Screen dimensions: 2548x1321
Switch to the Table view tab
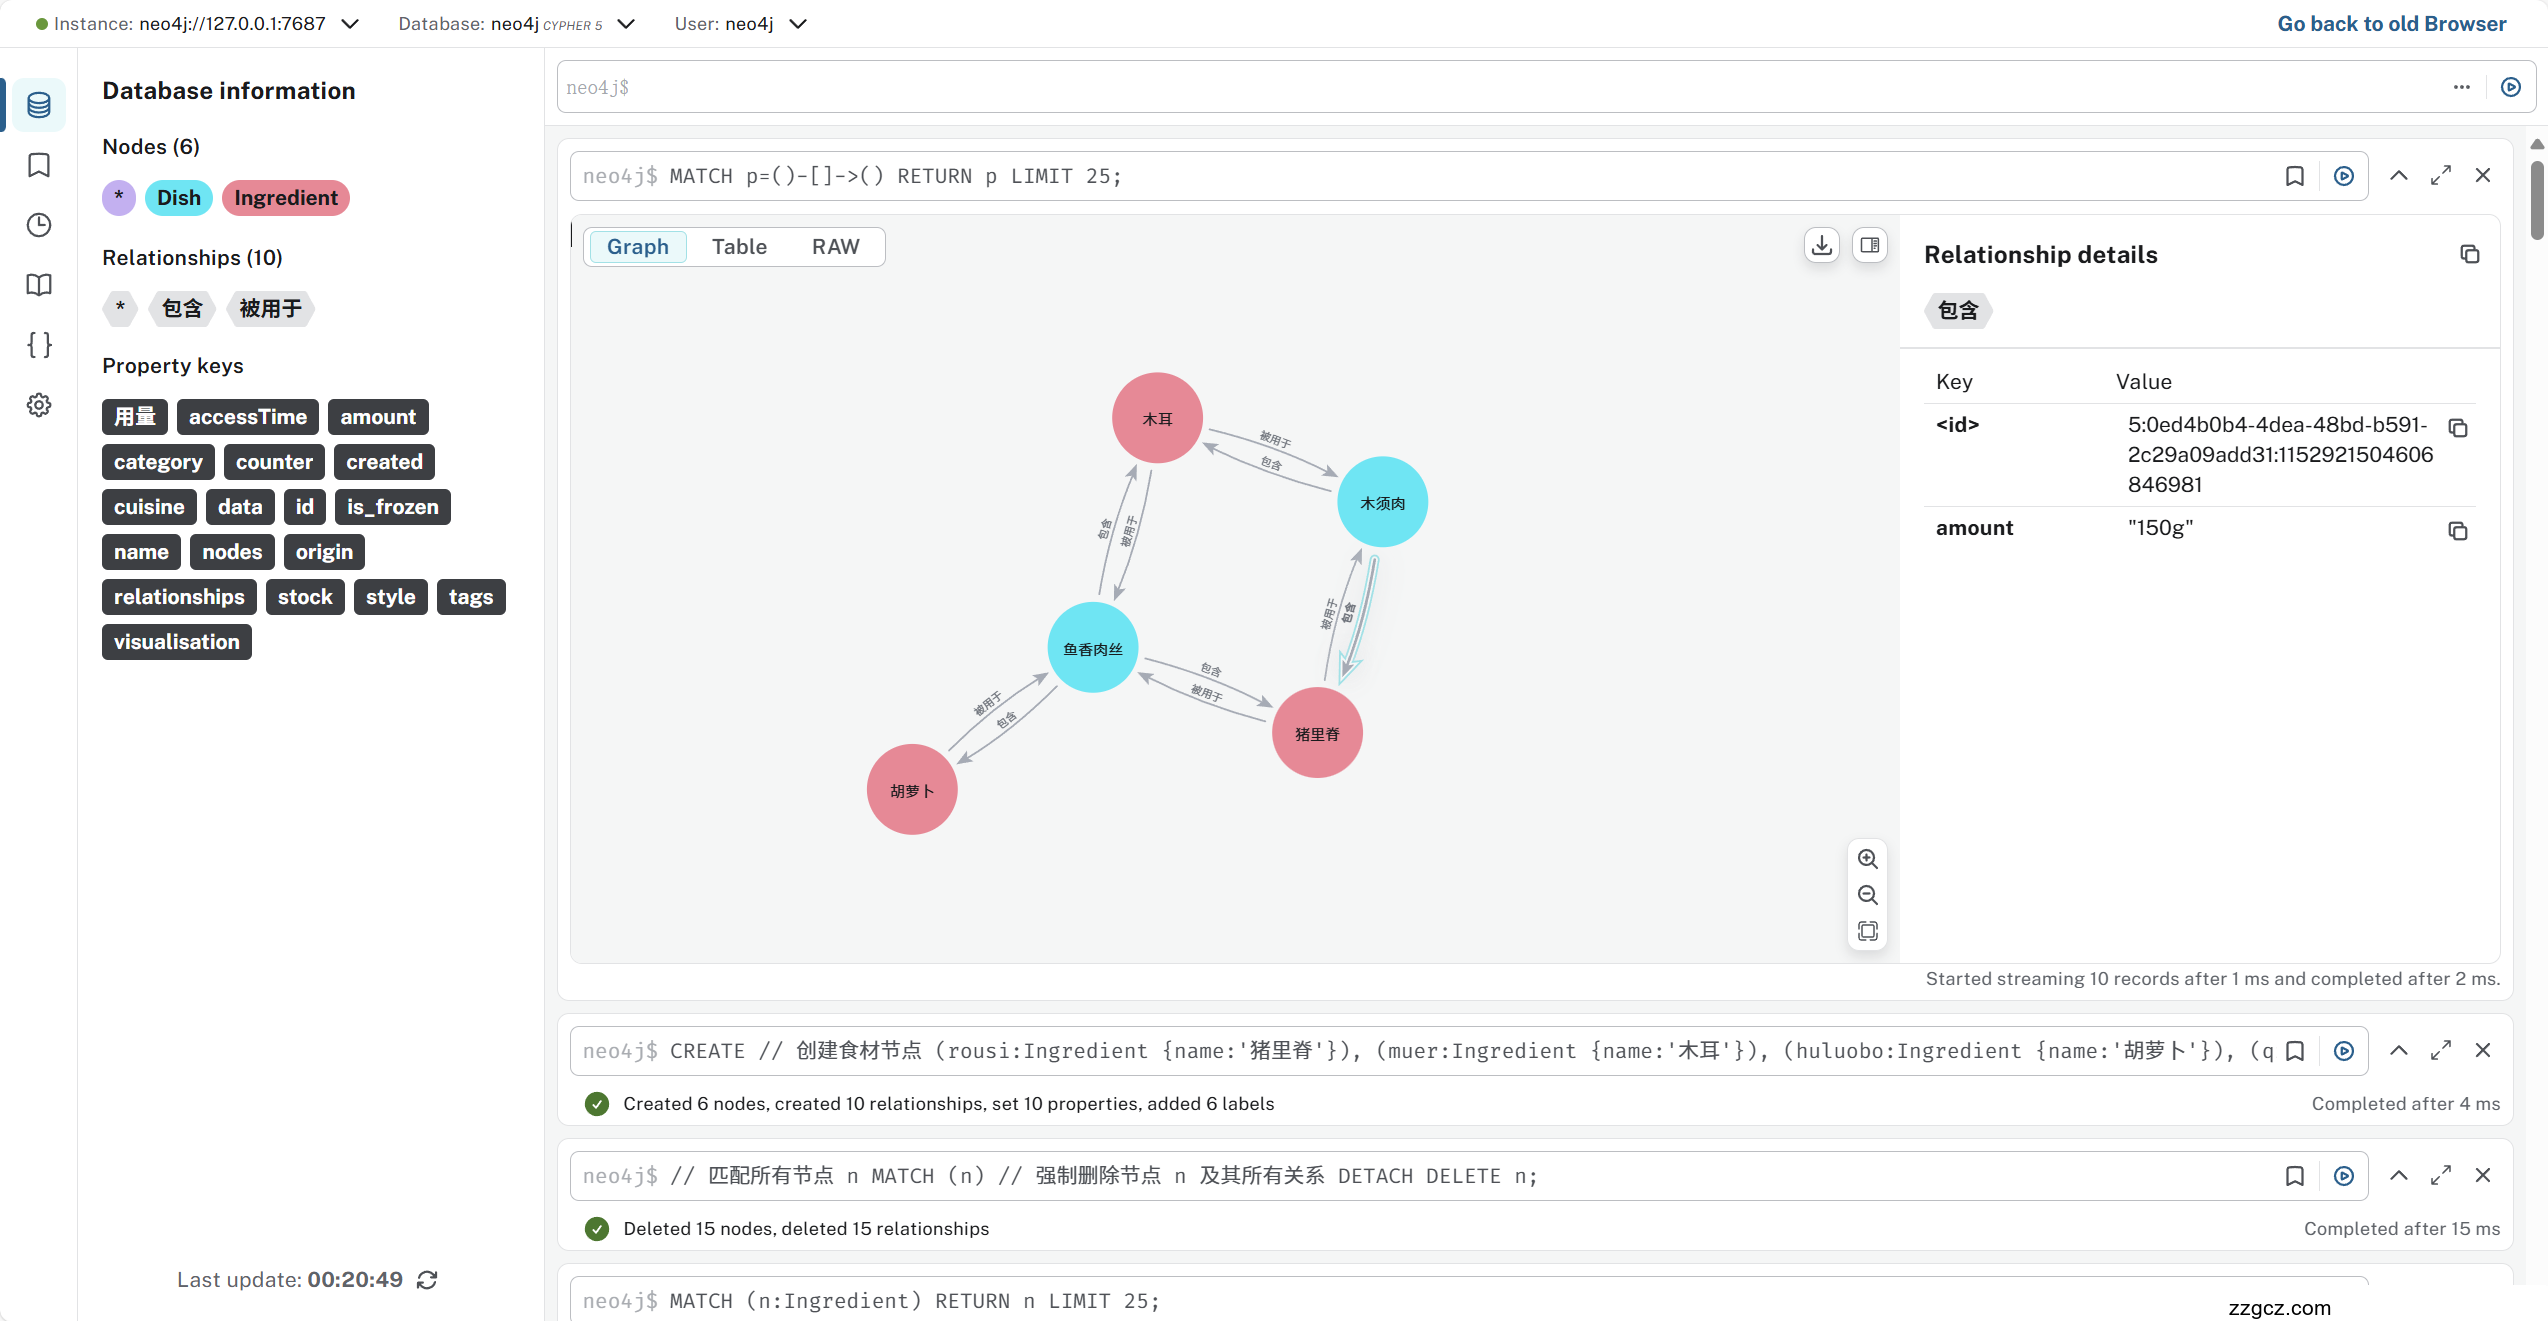tap(739, 246)
